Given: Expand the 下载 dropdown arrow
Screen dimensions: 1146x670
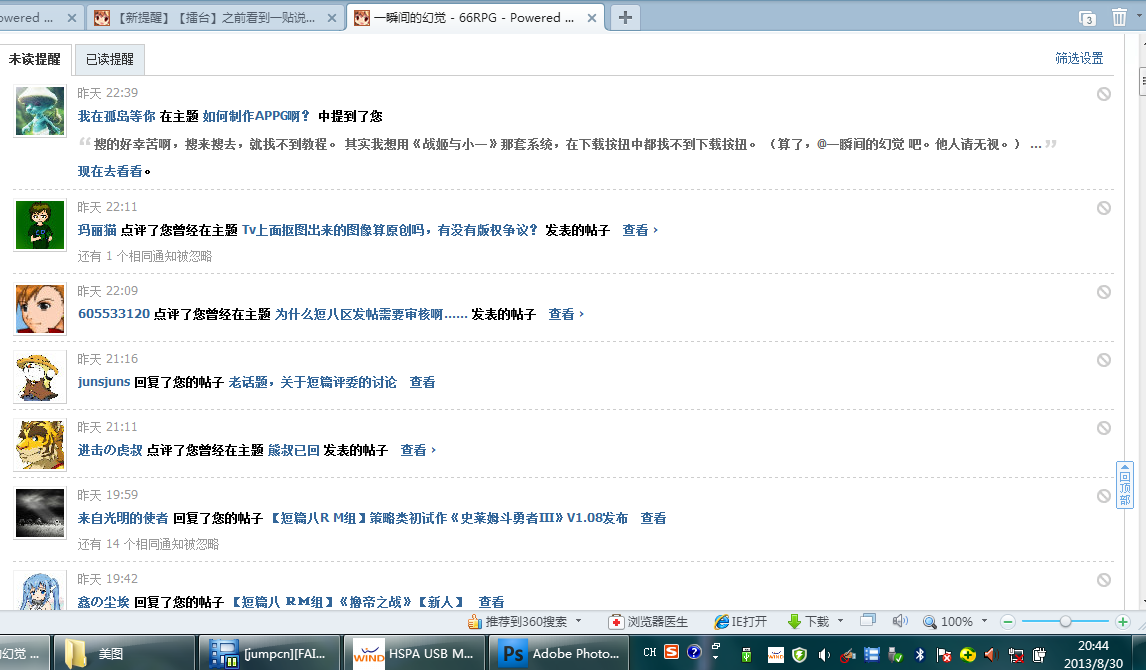Looking at the screenshot, I should click(x=840, y=622).
